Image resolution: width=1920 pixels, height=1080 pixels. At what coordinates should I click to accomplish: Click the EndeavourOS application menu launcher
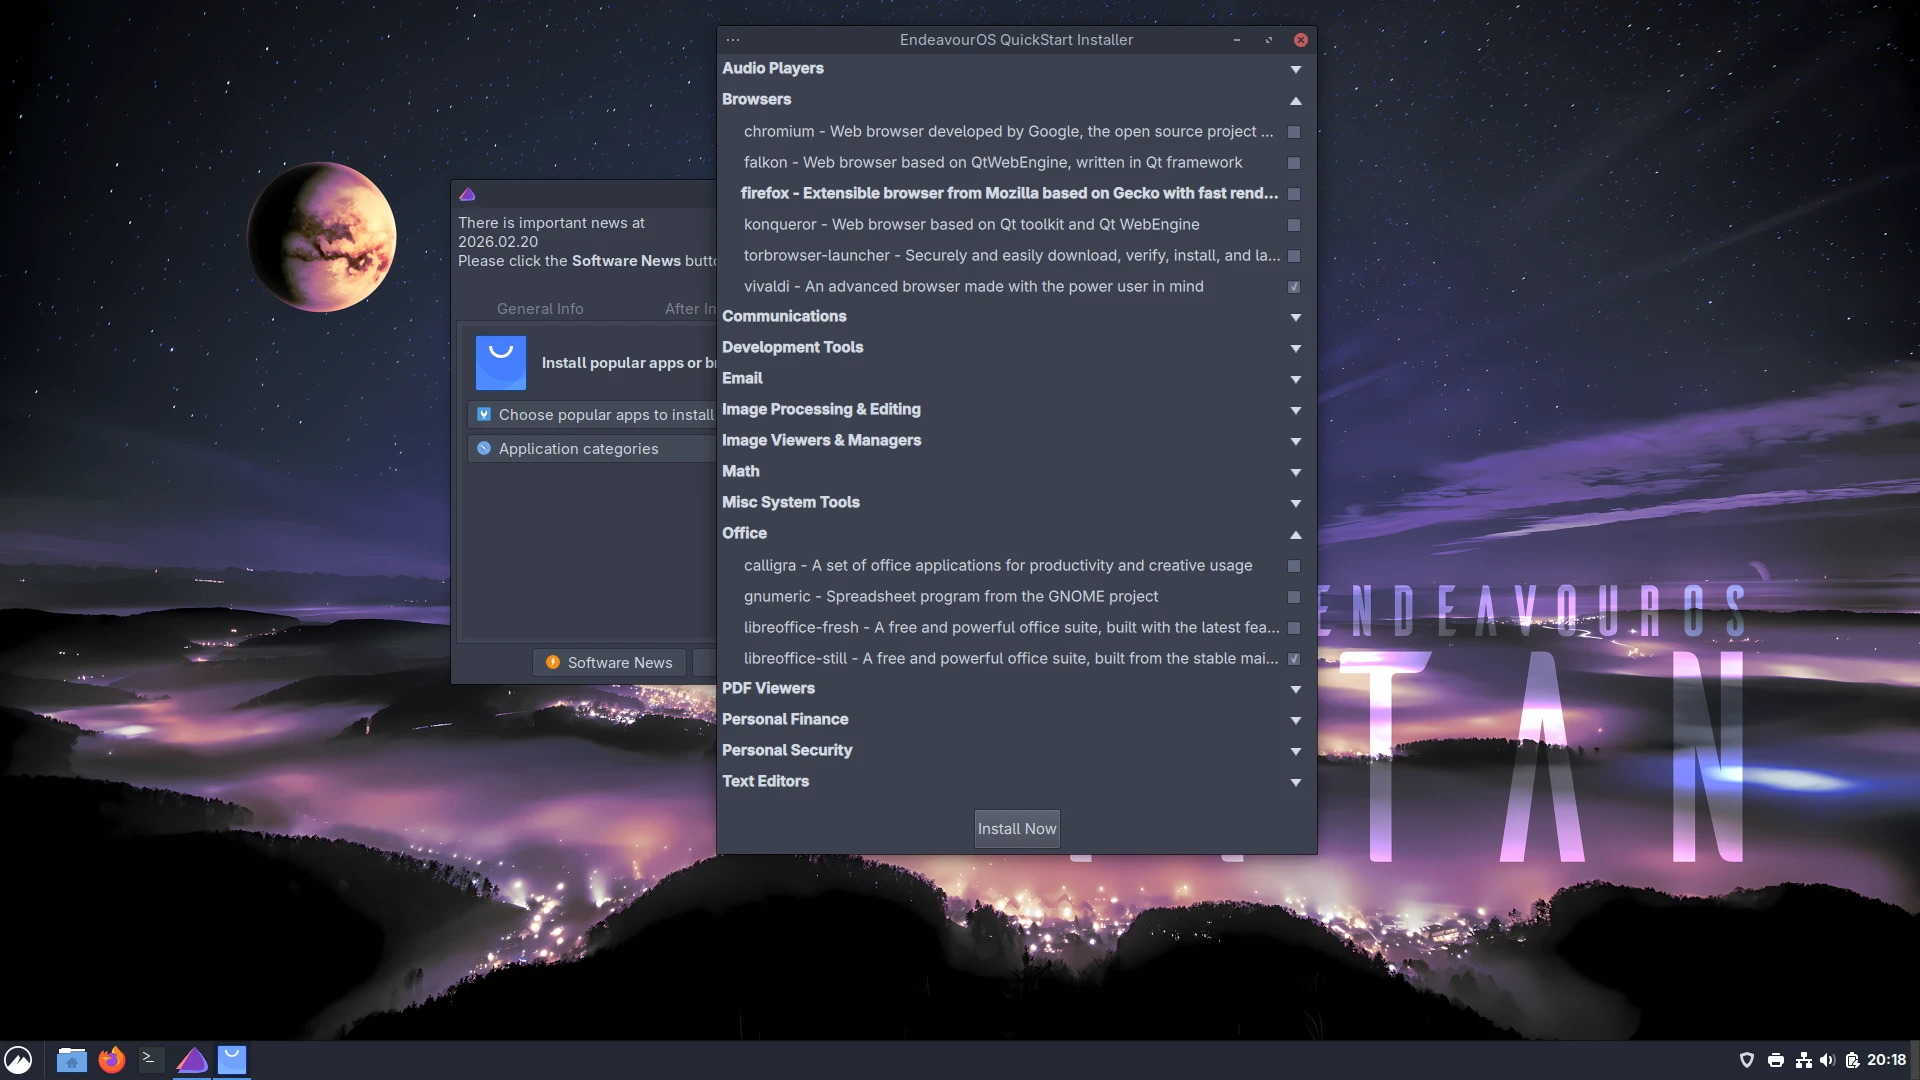18,1060
